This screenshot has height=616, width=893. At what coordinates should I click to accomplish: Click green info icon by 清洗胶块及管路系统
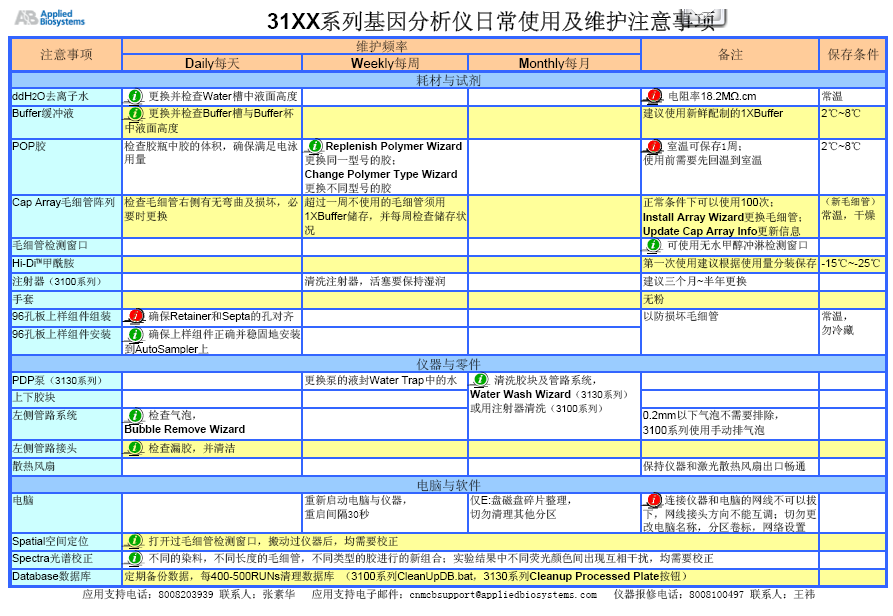point(481,379)
